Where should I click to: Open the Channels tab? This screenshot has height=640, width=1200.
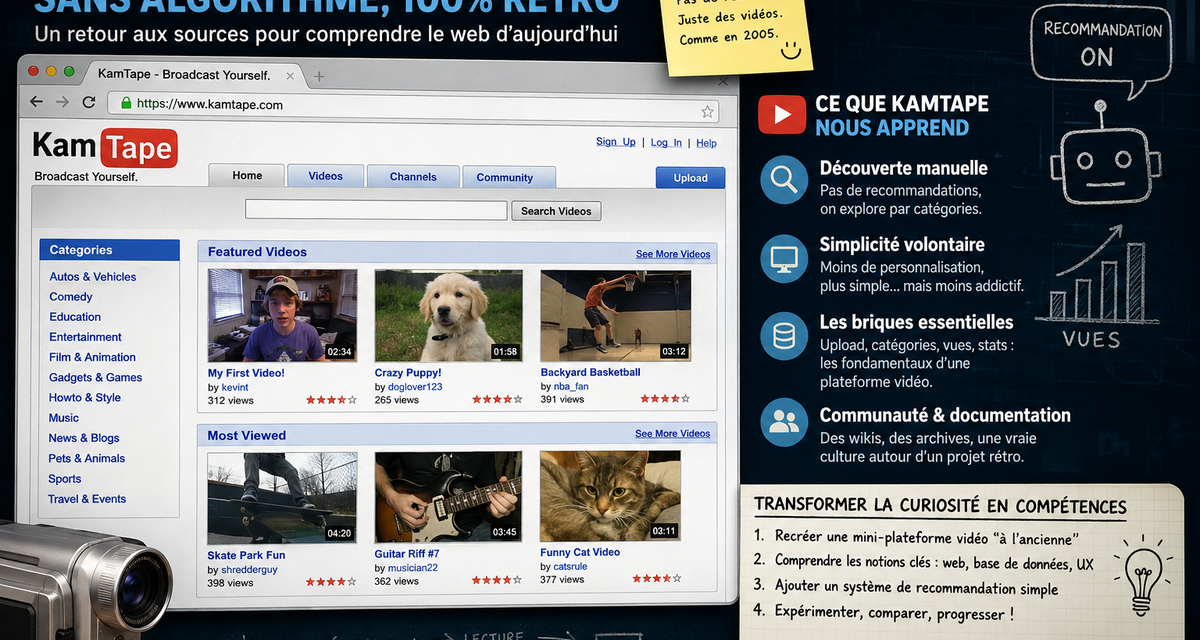tap(413, 177)
